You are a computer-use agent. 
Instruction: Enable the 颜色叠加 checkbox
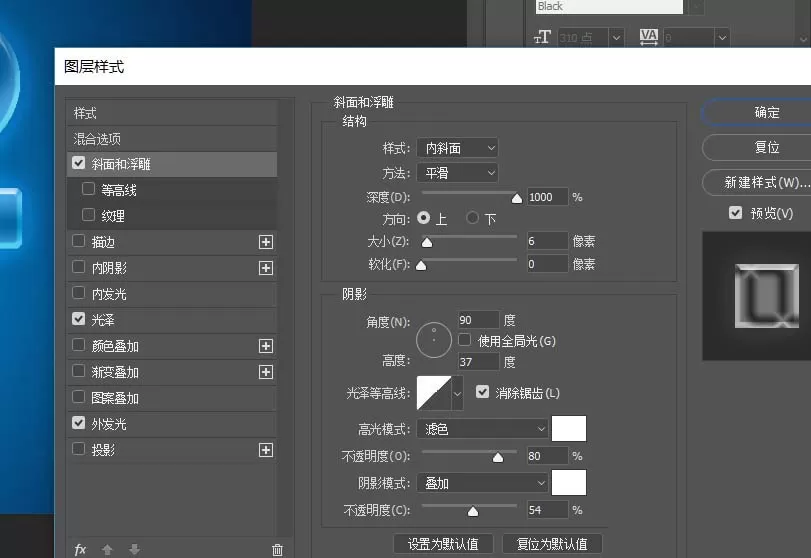pos(79,344)
